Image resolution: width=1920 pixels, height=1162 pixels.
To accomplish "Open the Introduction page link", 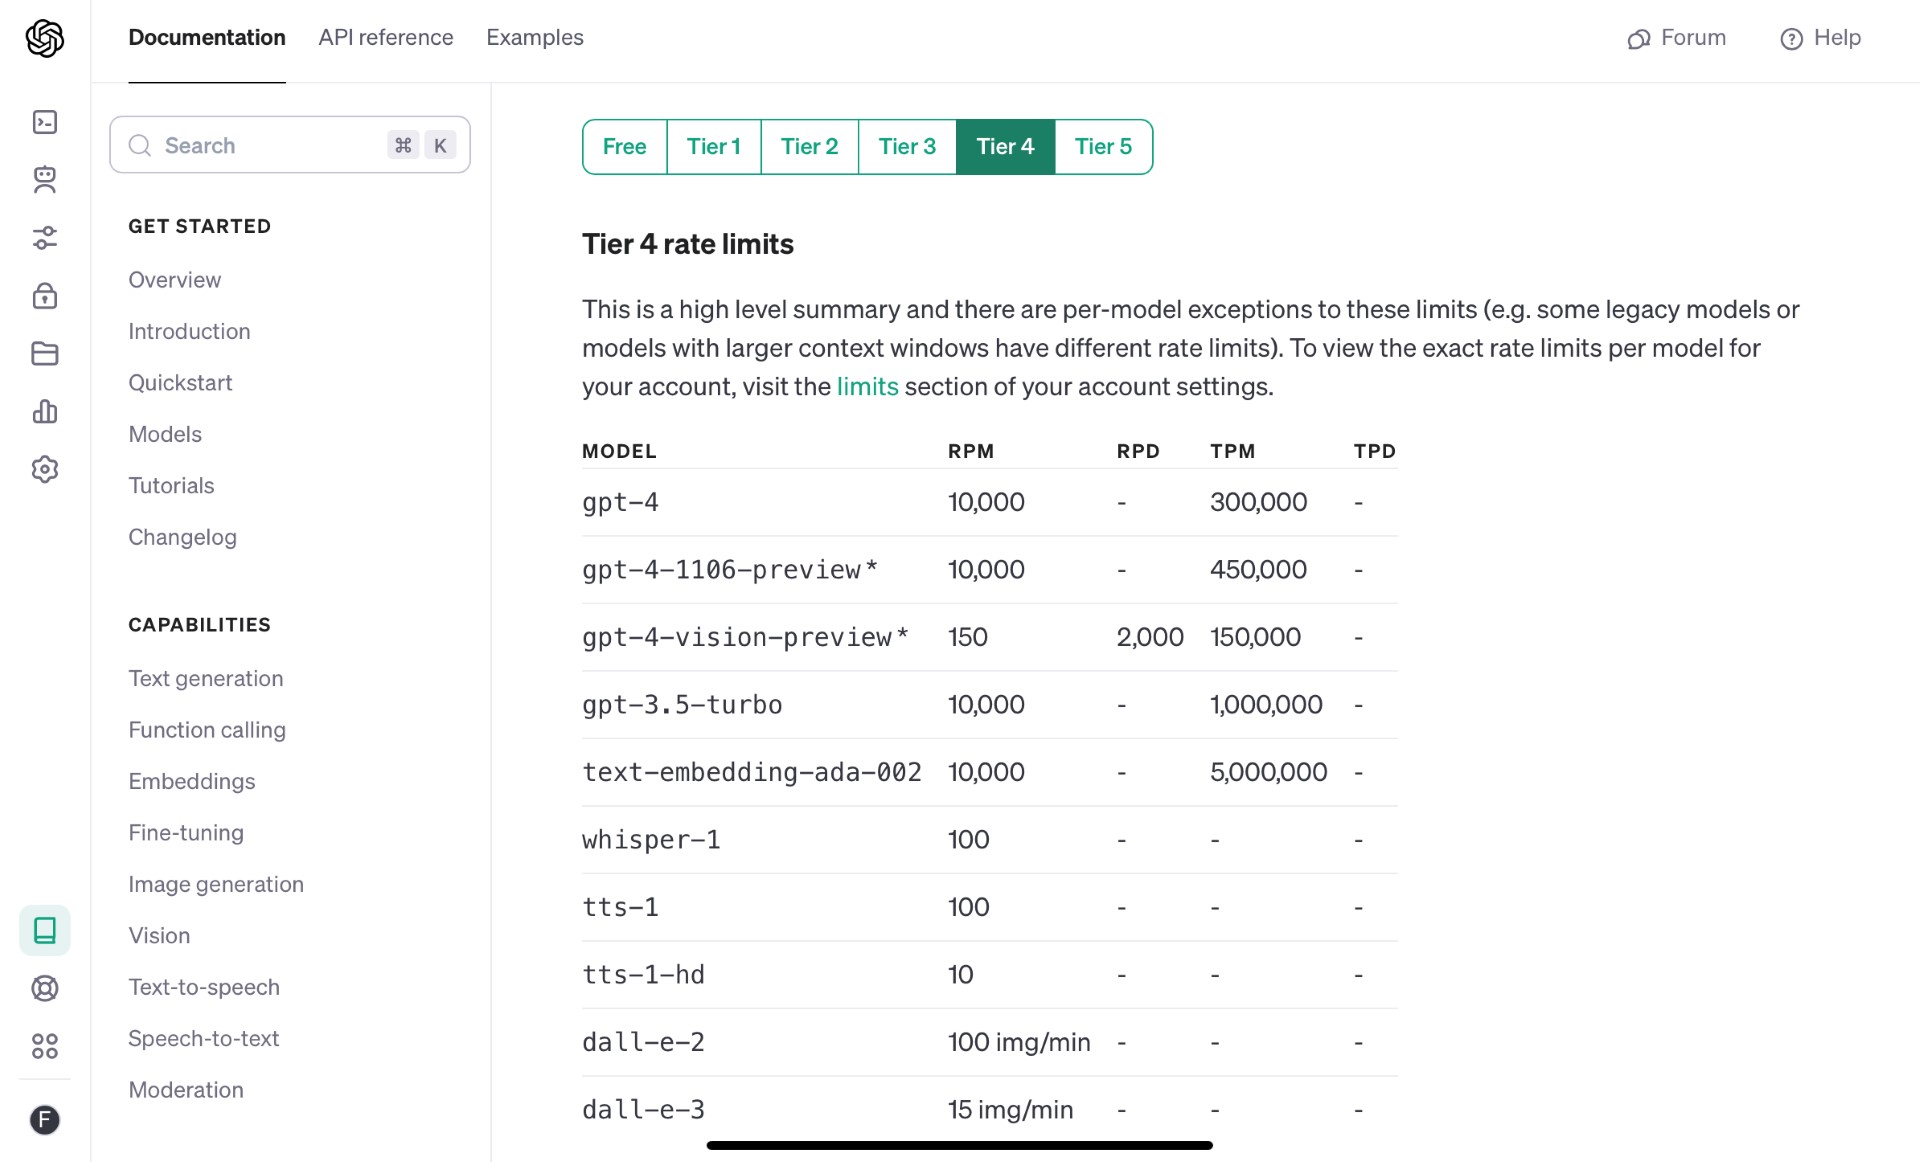I will [x=189, y=331].
